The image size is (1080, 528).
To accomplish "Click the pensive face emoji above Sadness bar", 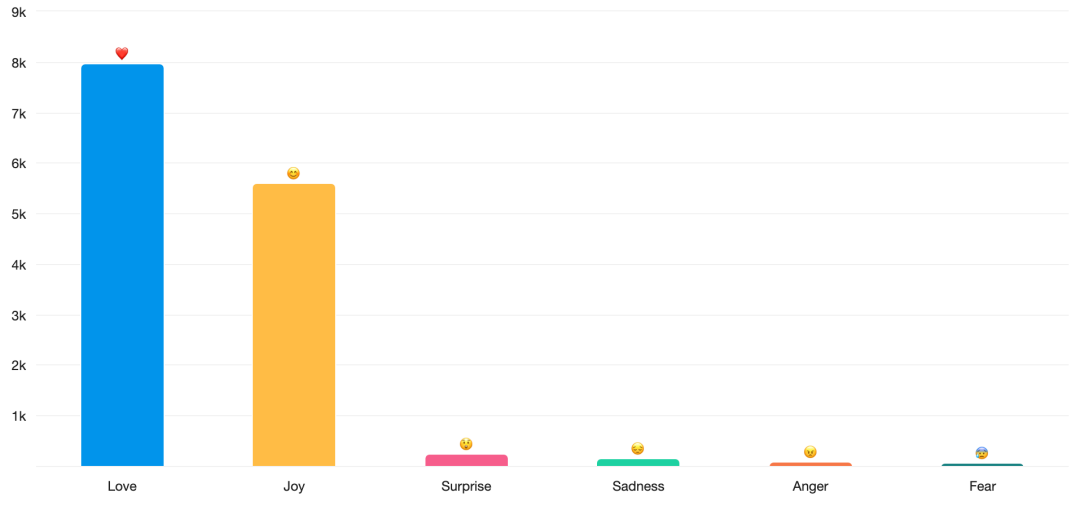I will tap(638, 449).
